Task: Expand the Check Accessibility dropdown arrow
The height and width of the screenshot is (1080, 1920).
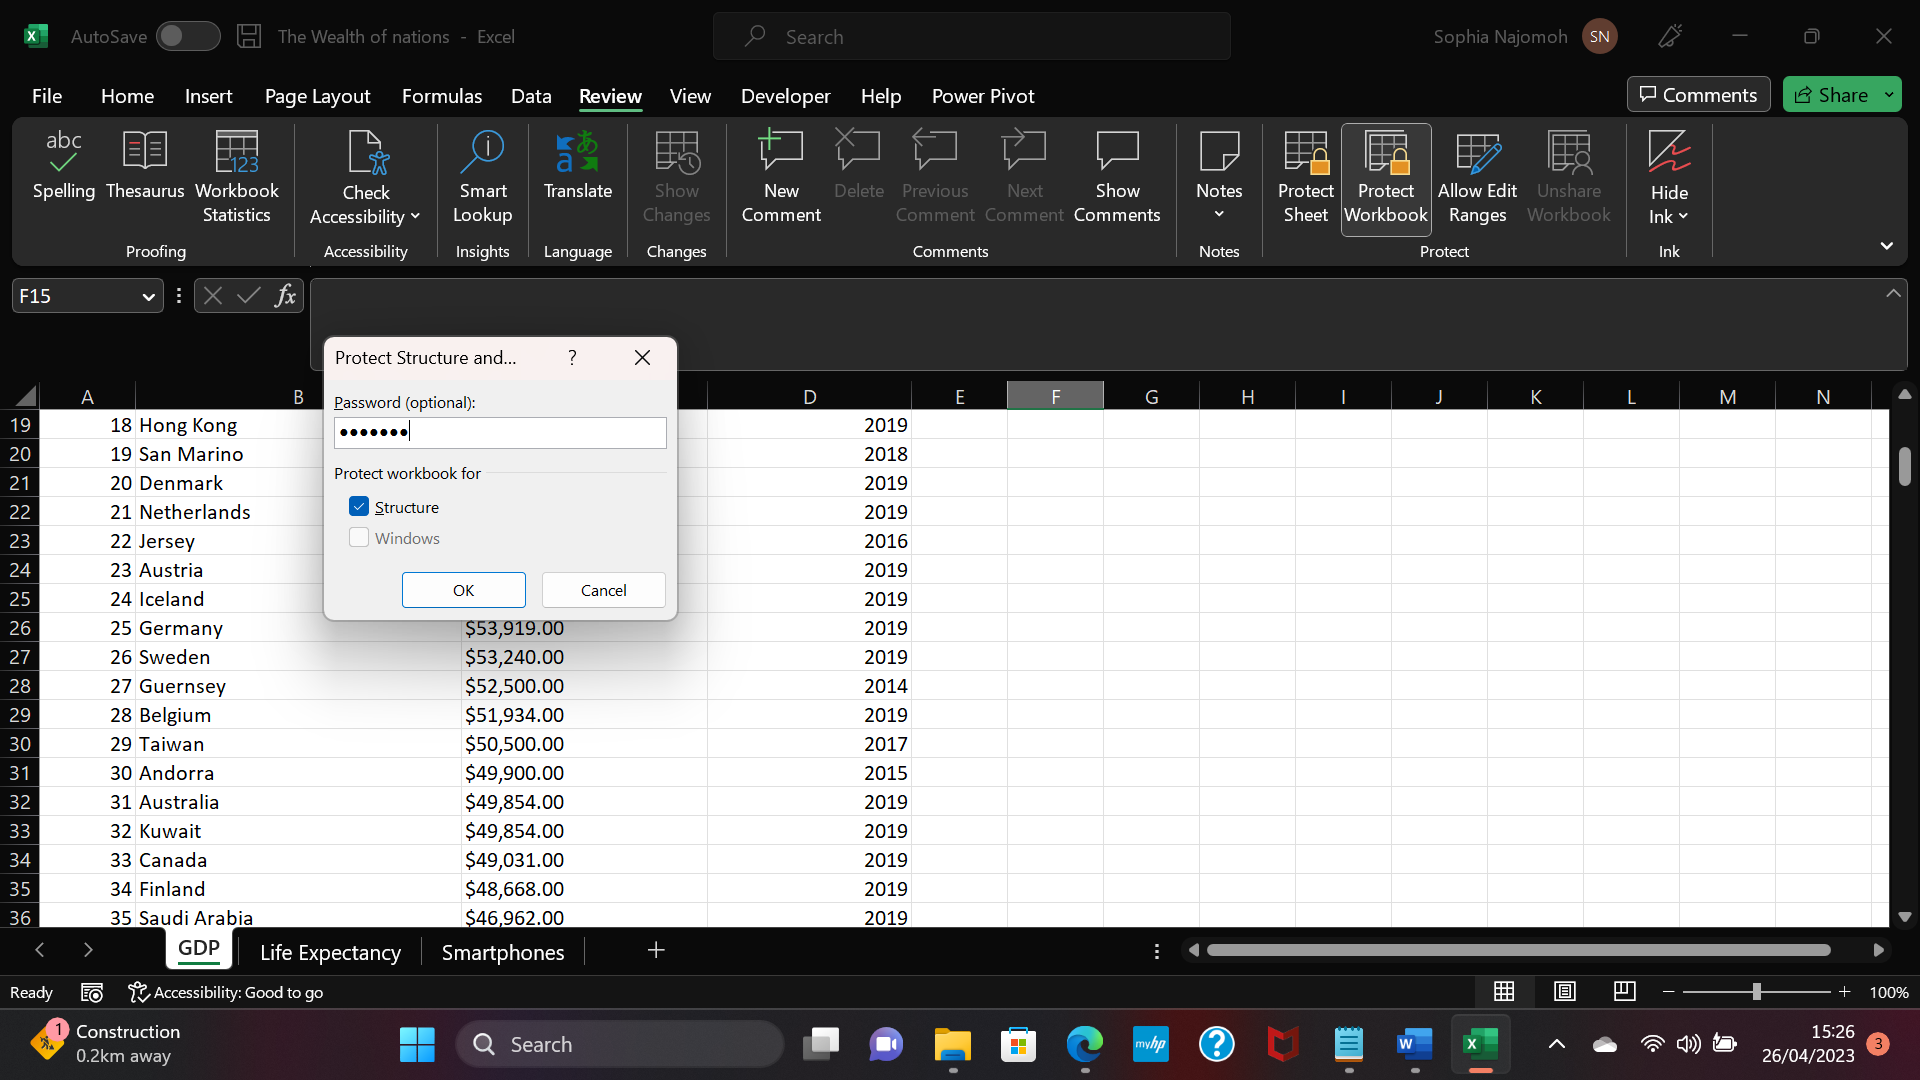Action: click(416, 215)
